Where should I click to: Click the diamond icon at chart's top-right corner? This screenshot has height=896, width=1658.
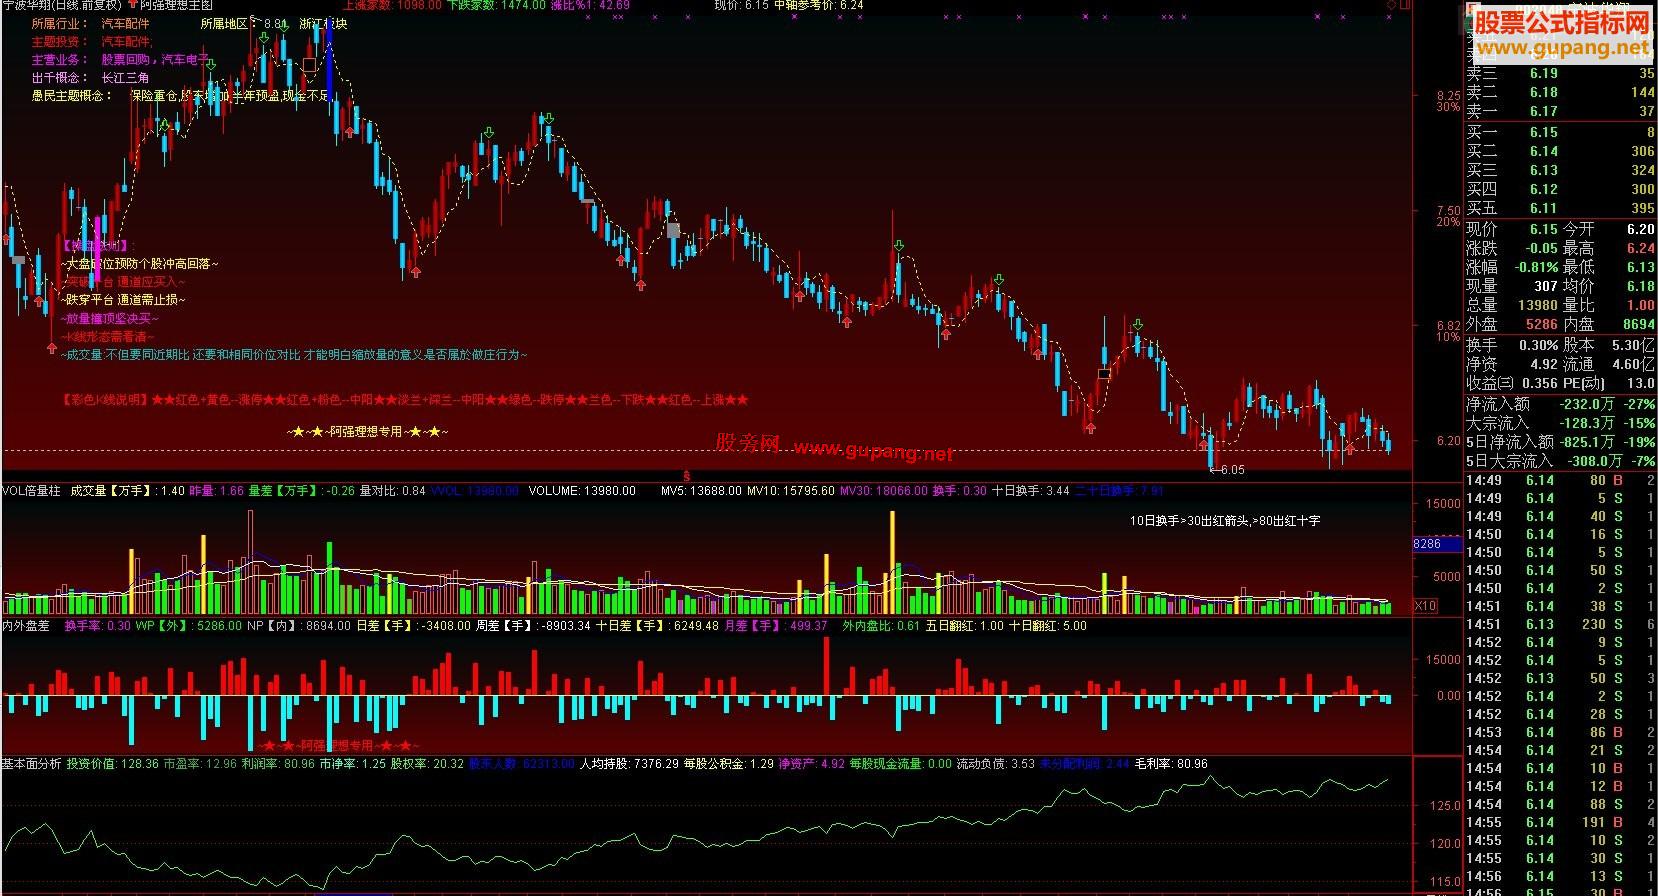pyautogui.click(x=1392, y=6)
